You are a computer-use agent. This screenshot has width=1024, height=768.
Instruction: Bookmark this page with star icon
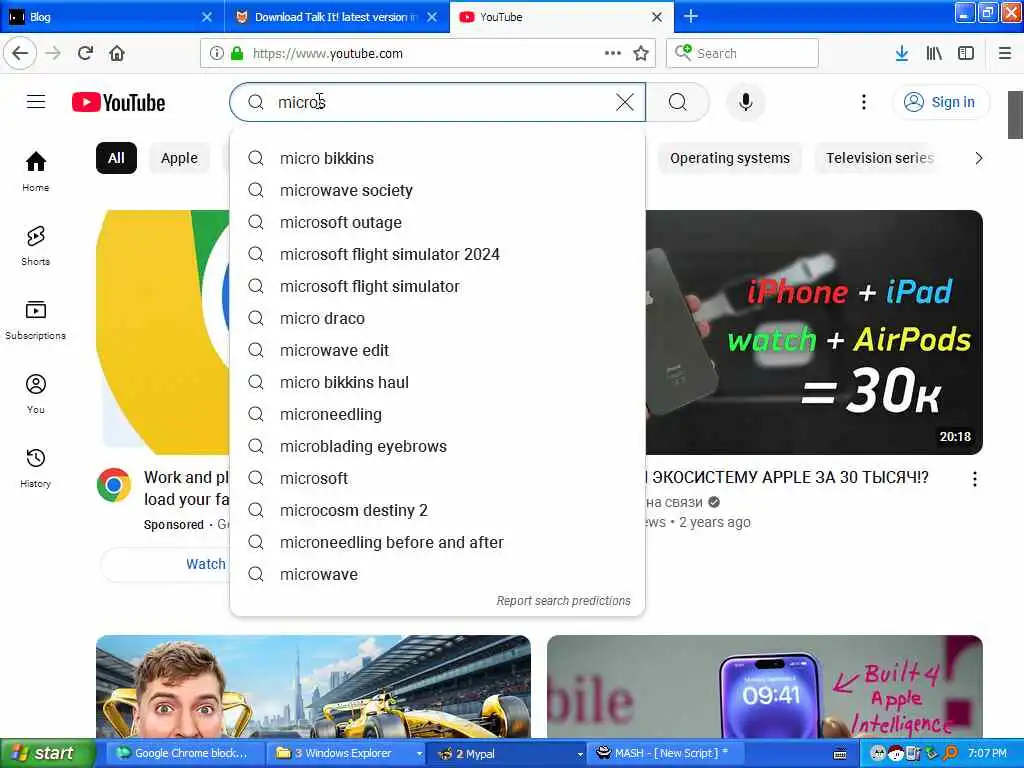pos(641,54)
